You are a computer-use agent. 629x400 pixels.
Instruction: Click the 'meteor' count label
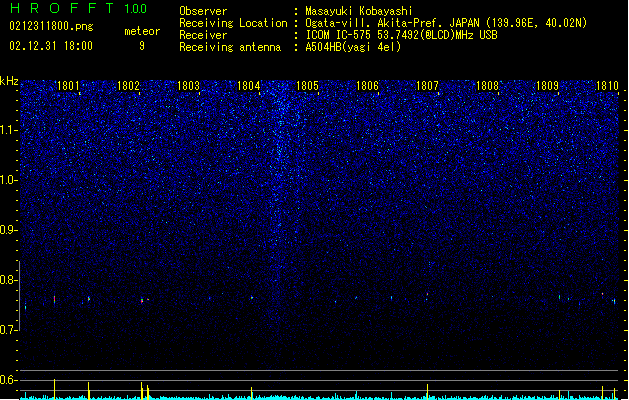142,31
